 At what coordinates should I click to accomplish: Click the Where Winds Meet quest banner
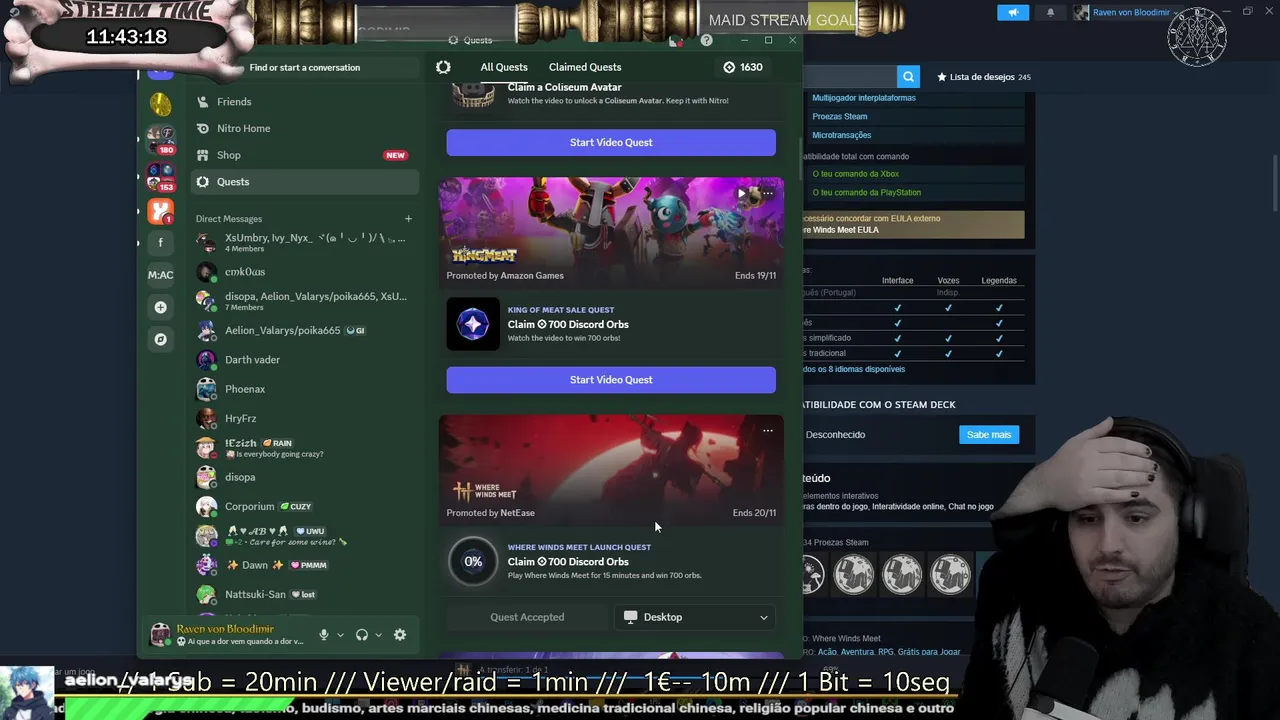point(611,470)
